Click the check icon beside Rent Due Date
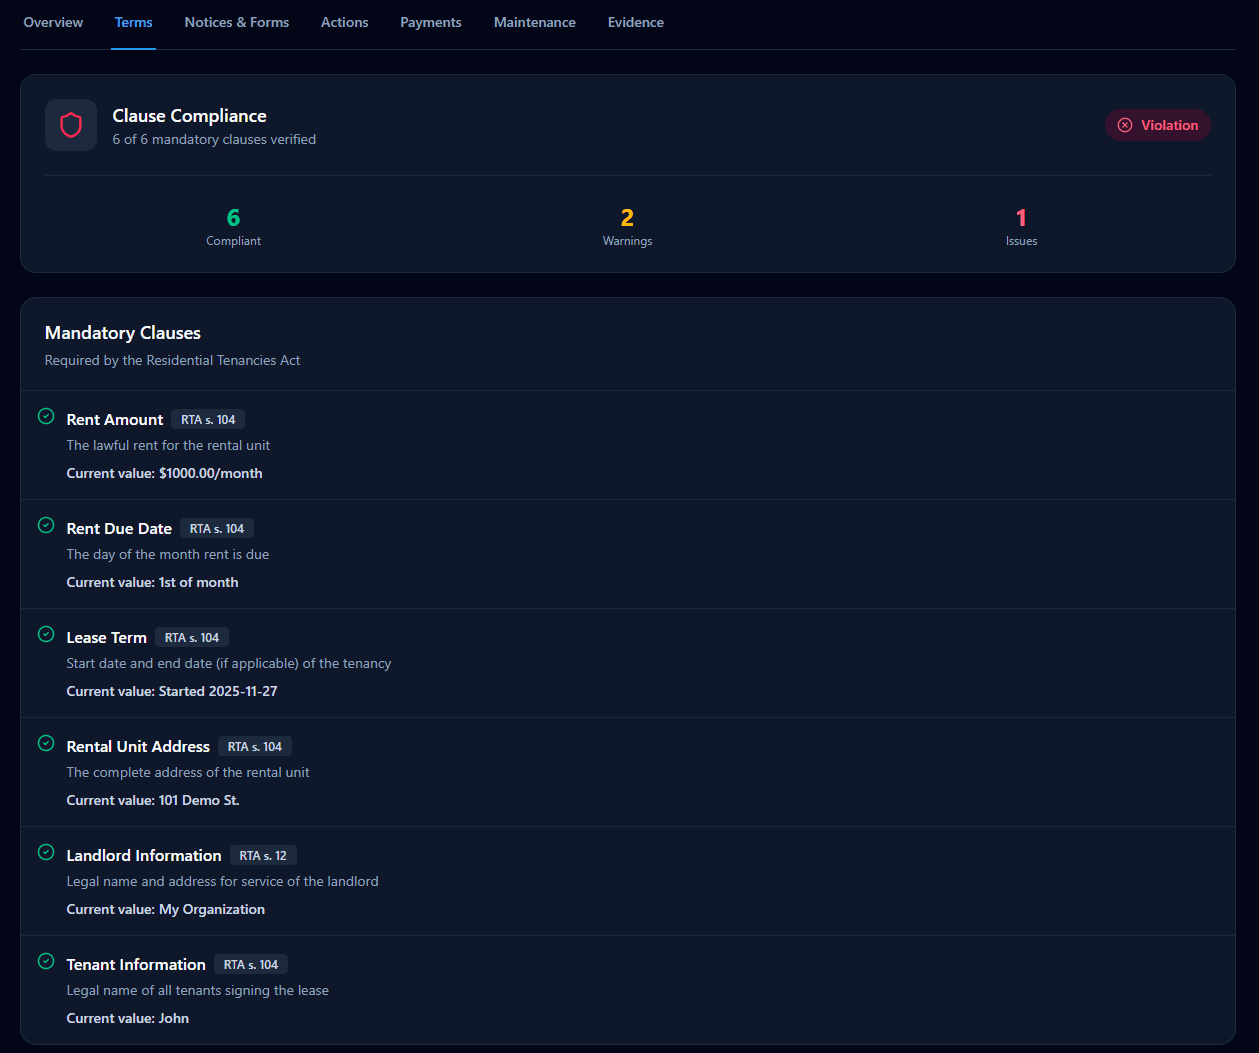This screenshot has height=1053, width=1259. click(46, 525)
